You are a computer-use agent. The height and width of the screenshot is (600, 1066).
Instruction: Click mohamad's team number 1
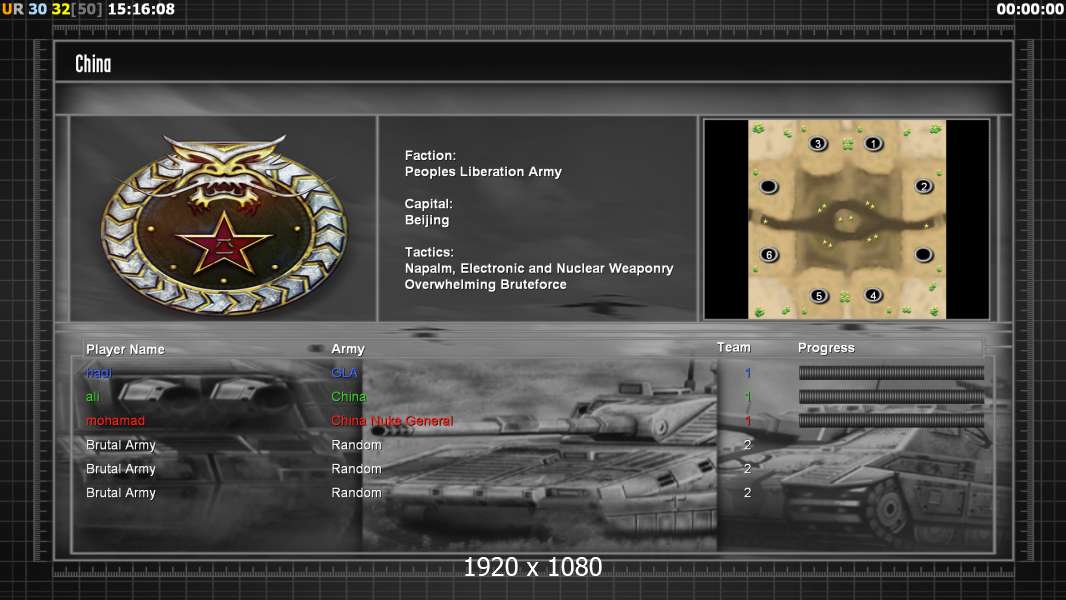(747, 421)
